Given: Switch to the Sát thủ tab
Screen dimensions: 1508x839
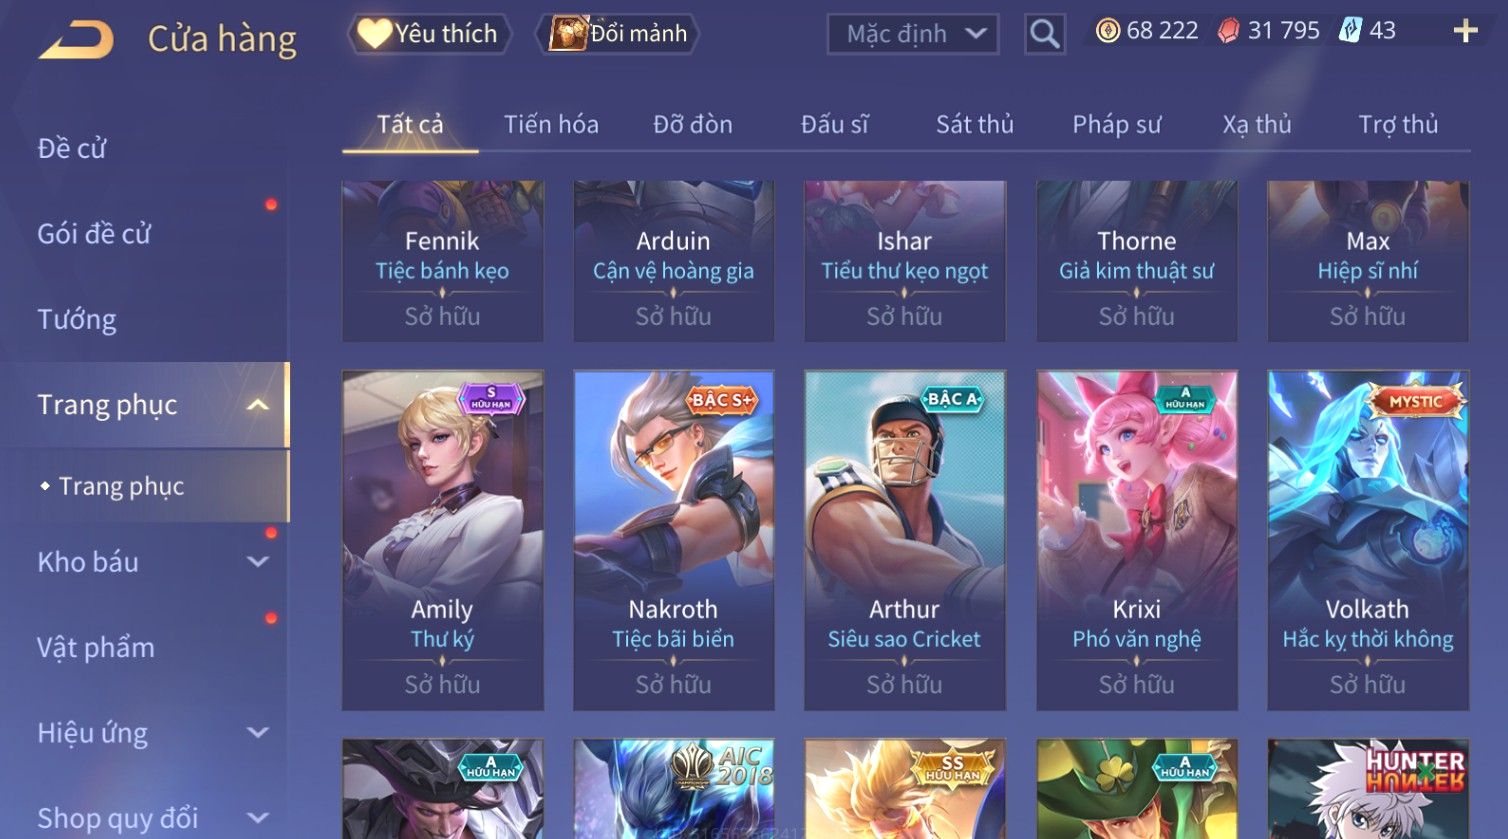Looking at the screenshot, I should (x=975, y=125).
